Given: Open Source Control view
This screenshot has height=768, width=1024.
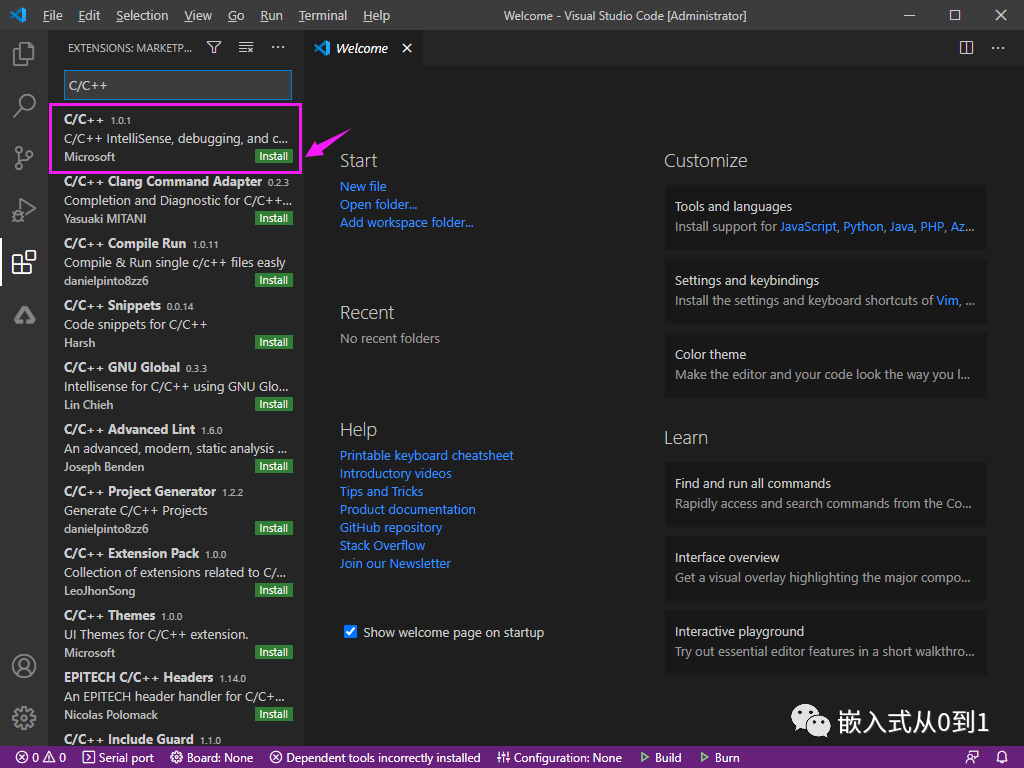Looking at the screenshot, I should 24,157.
